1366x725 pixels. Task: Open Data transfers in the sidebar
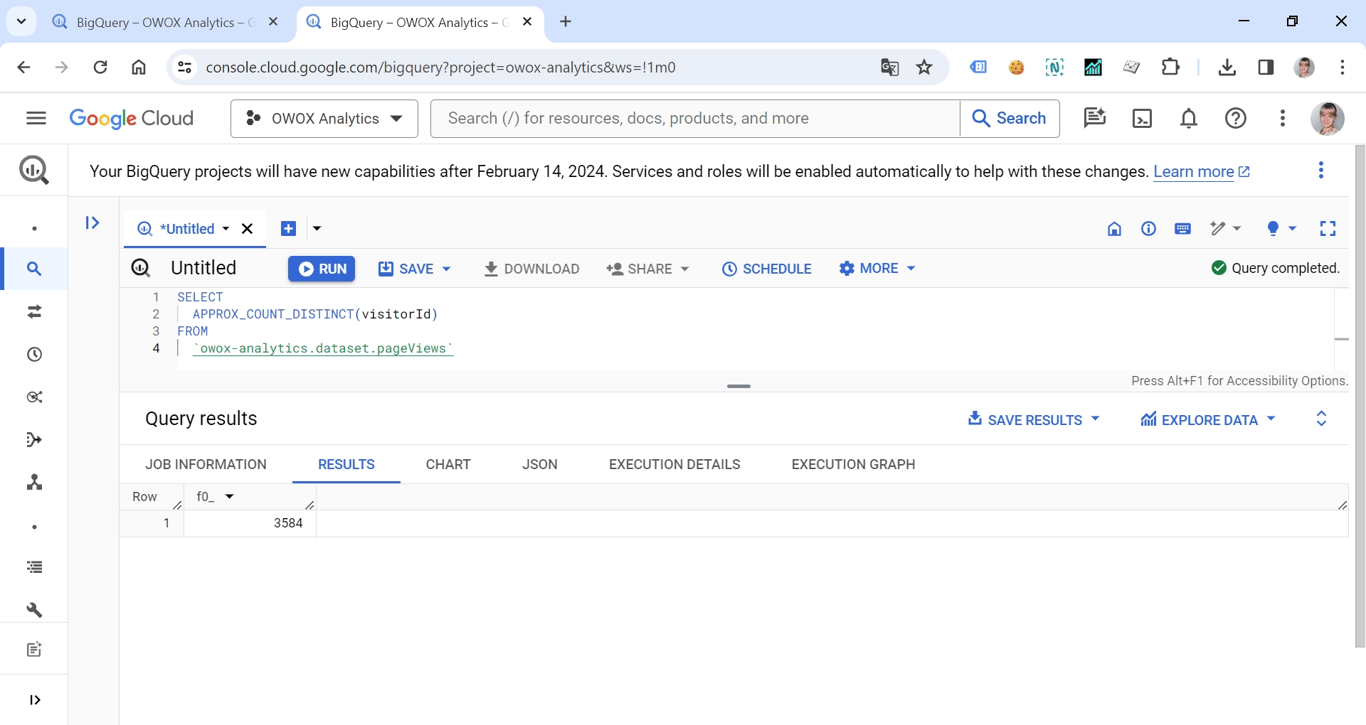pyautogui.click(x=34, y=312)
